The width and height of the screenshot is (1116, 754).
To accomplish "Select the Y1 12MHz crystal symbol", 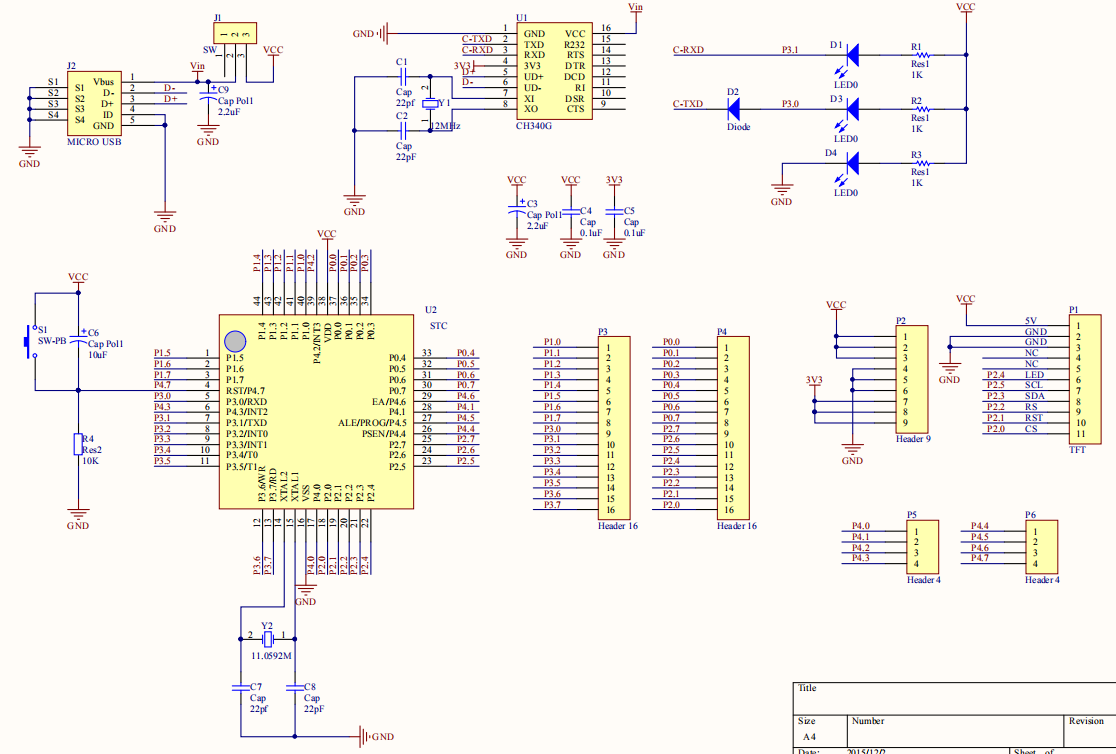I will point(430,104).
